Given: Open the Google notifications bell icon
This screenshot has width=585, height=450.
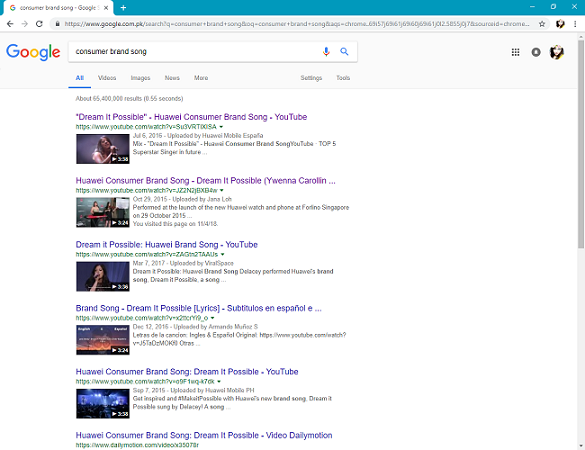Looking at the screenshot, I should pos(536,52).
